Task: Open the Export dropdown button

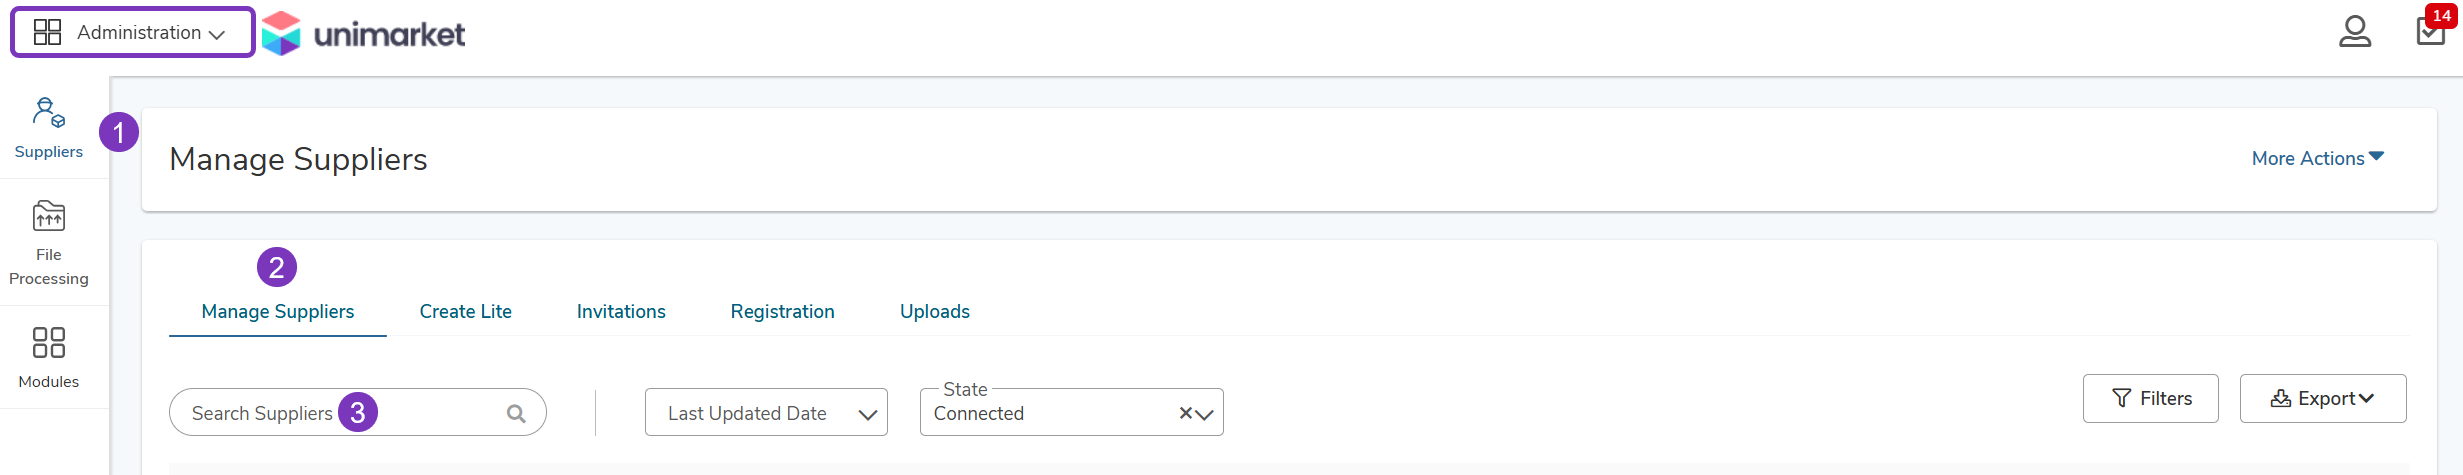Action: click(x=2322, y=398)
